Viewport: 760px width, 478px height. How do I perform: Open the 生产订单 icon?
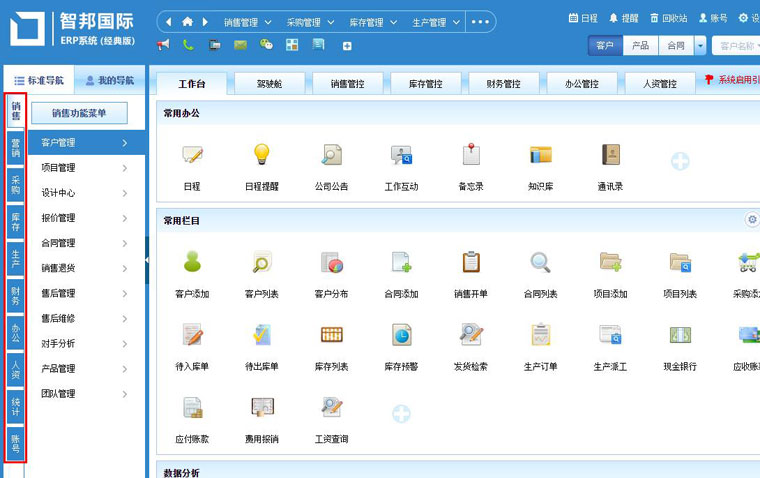[540, 336]
